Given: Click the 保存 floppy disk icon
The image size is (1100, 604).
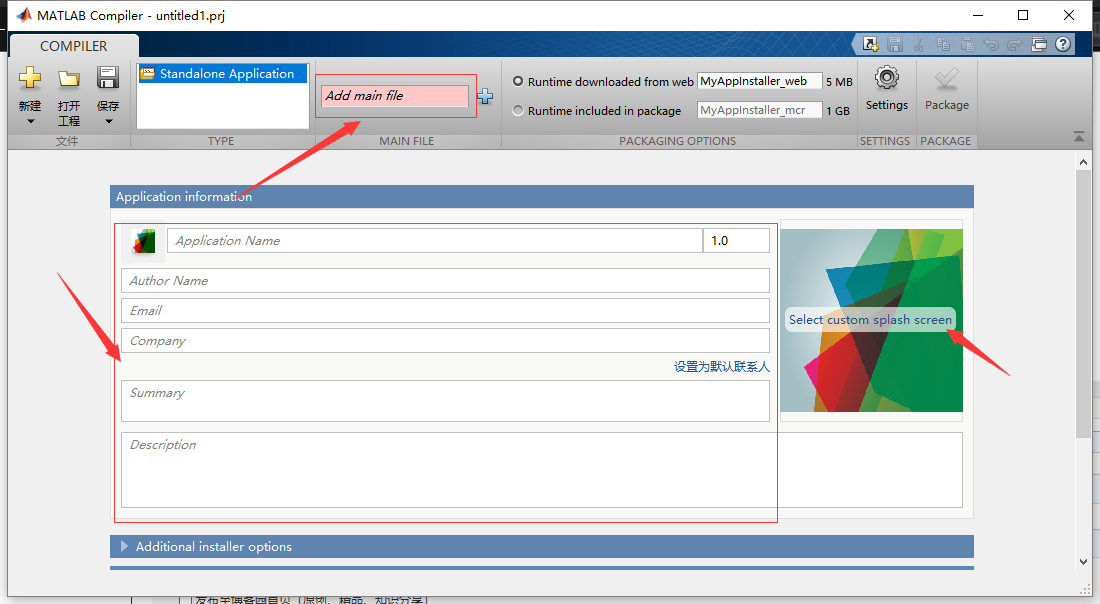Looking at the screenshot, I should point(108,77).
